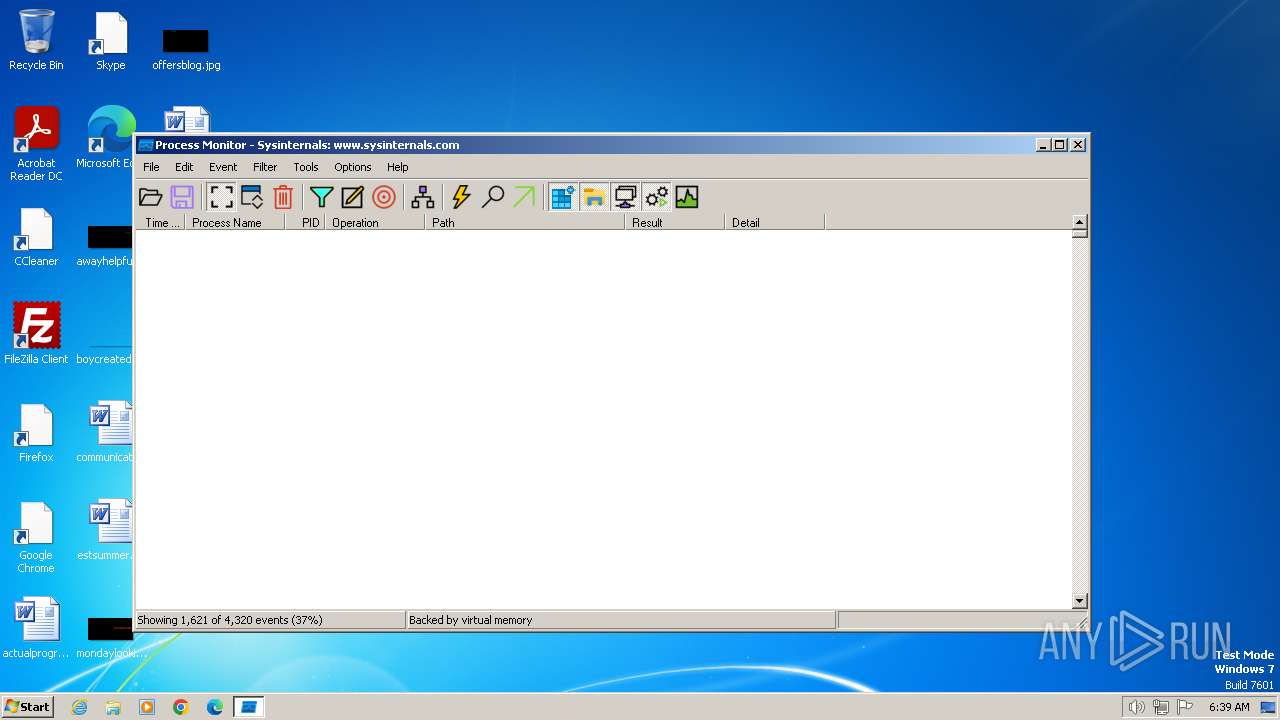The width and height of the screenshot is (1280, 720).
Task: Click the scrollbar up arrow in event list
Action: [1079, 222]
